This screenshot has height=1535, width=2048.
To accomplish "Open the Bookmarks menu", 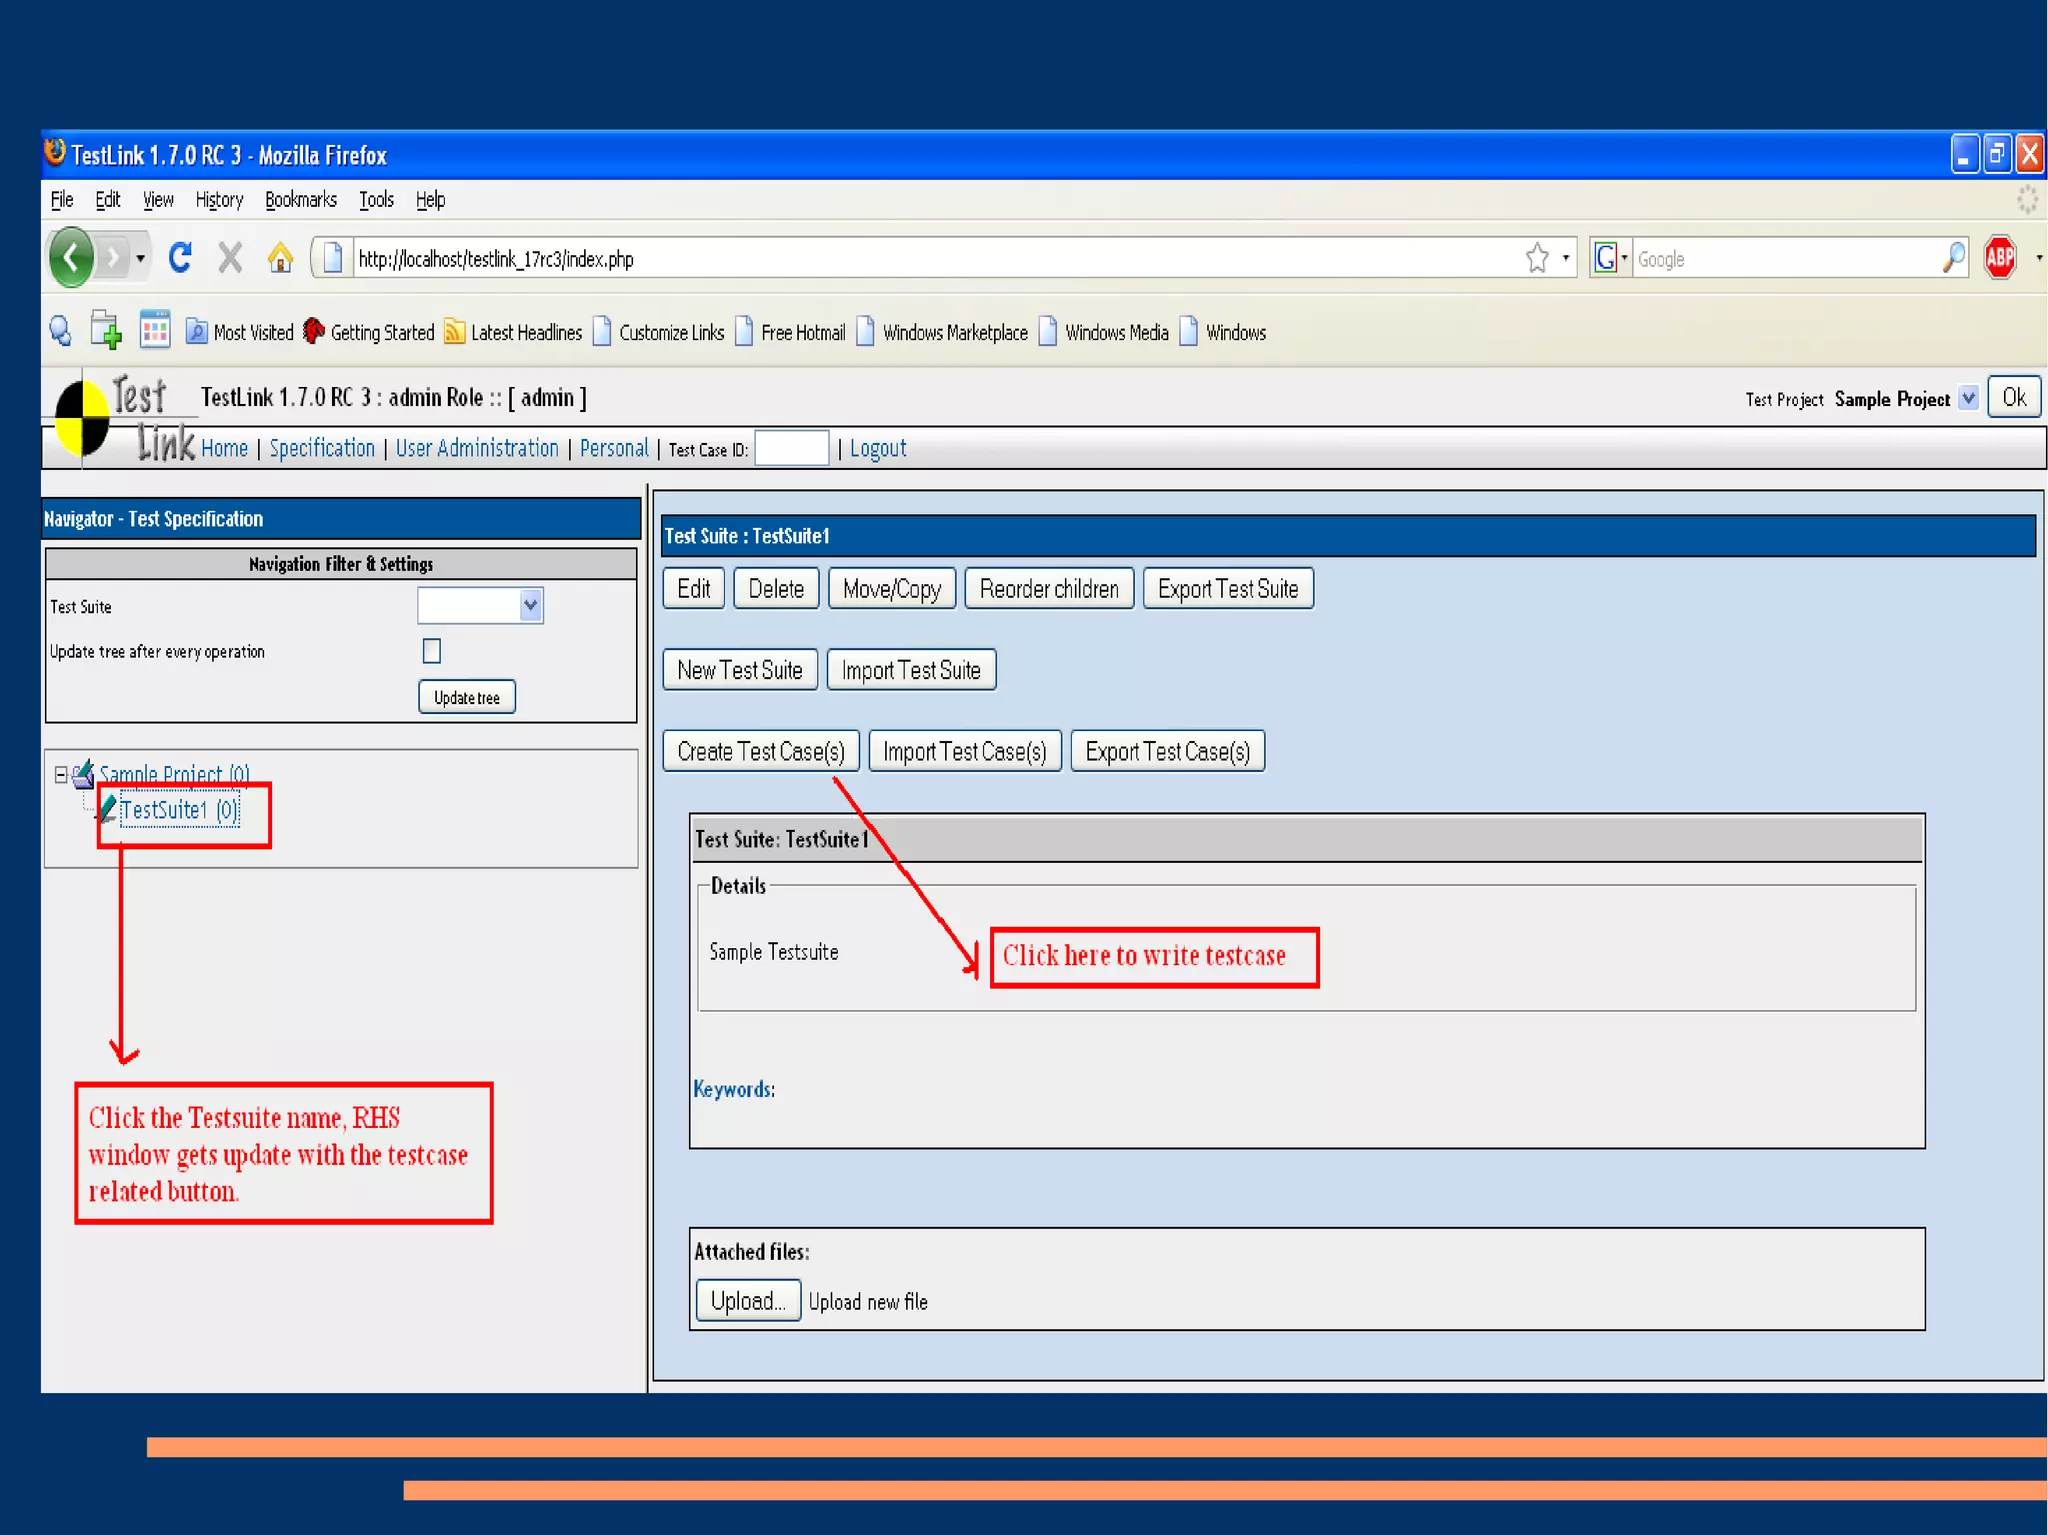I will click(x=300, y=200).
